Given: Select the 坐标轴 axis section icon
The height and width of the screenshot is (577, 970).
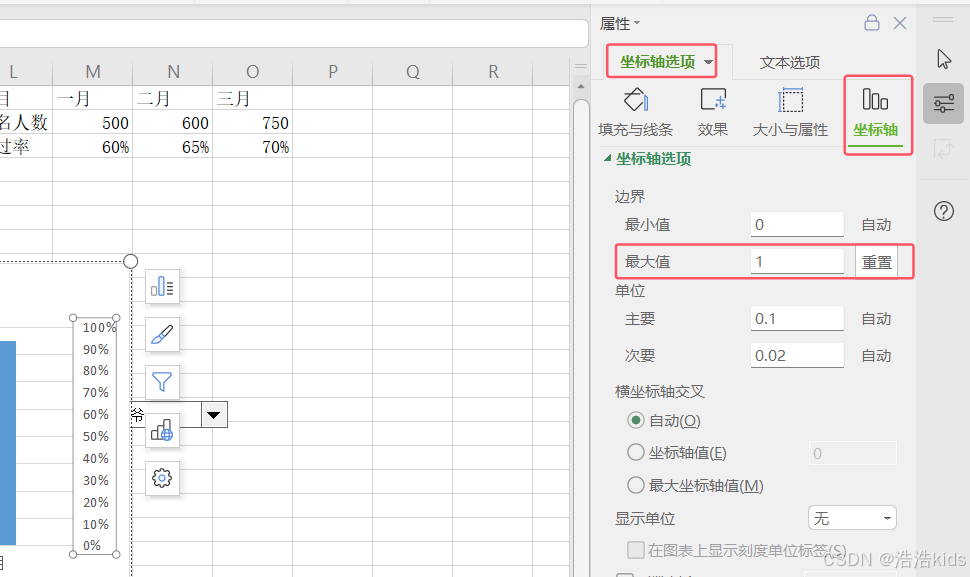Looking at the screenshot, I should point(875,113).
